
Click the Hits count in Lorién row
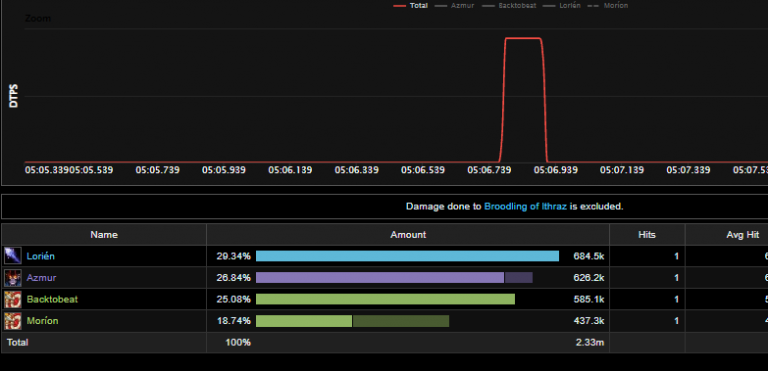click(676, 256)
